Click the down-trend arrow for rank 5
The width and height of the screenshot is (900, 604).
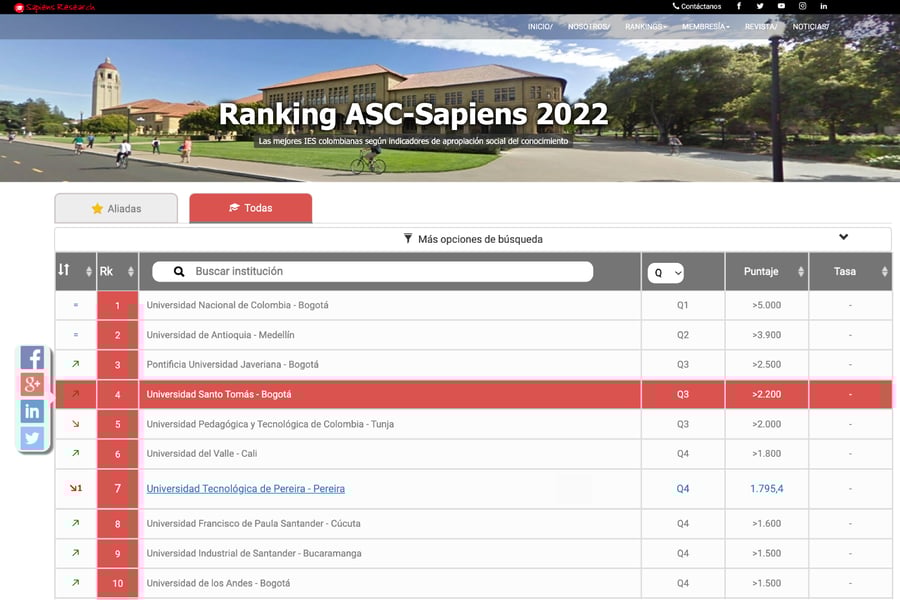click(75, 424)
